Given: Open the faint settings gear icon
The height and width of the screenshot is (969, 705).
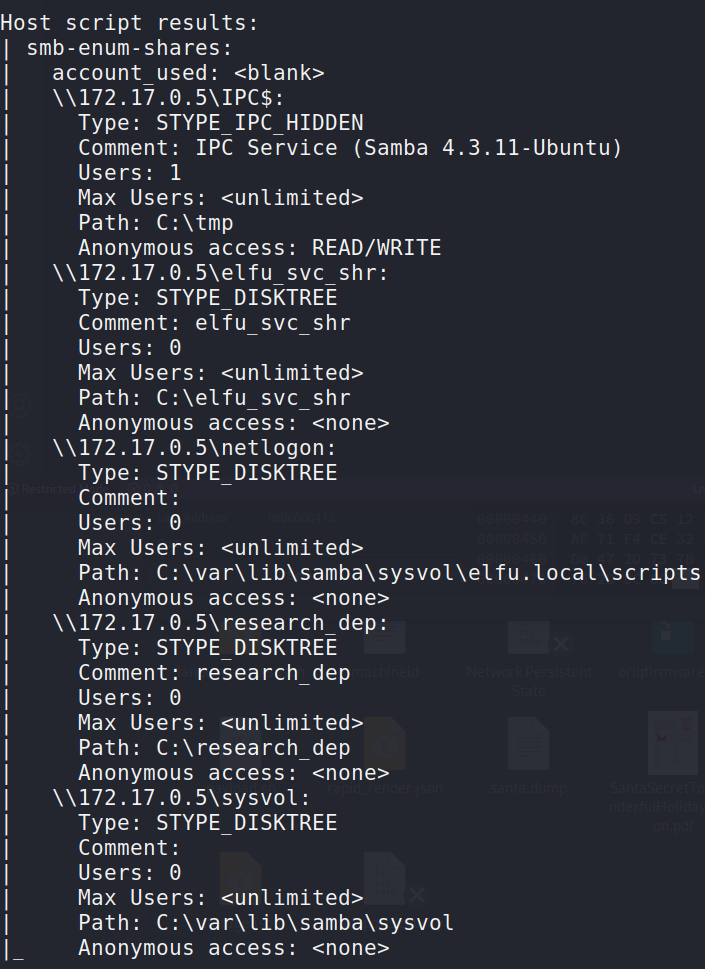Looking at the screenshot, I should click(x=20, y=454).
